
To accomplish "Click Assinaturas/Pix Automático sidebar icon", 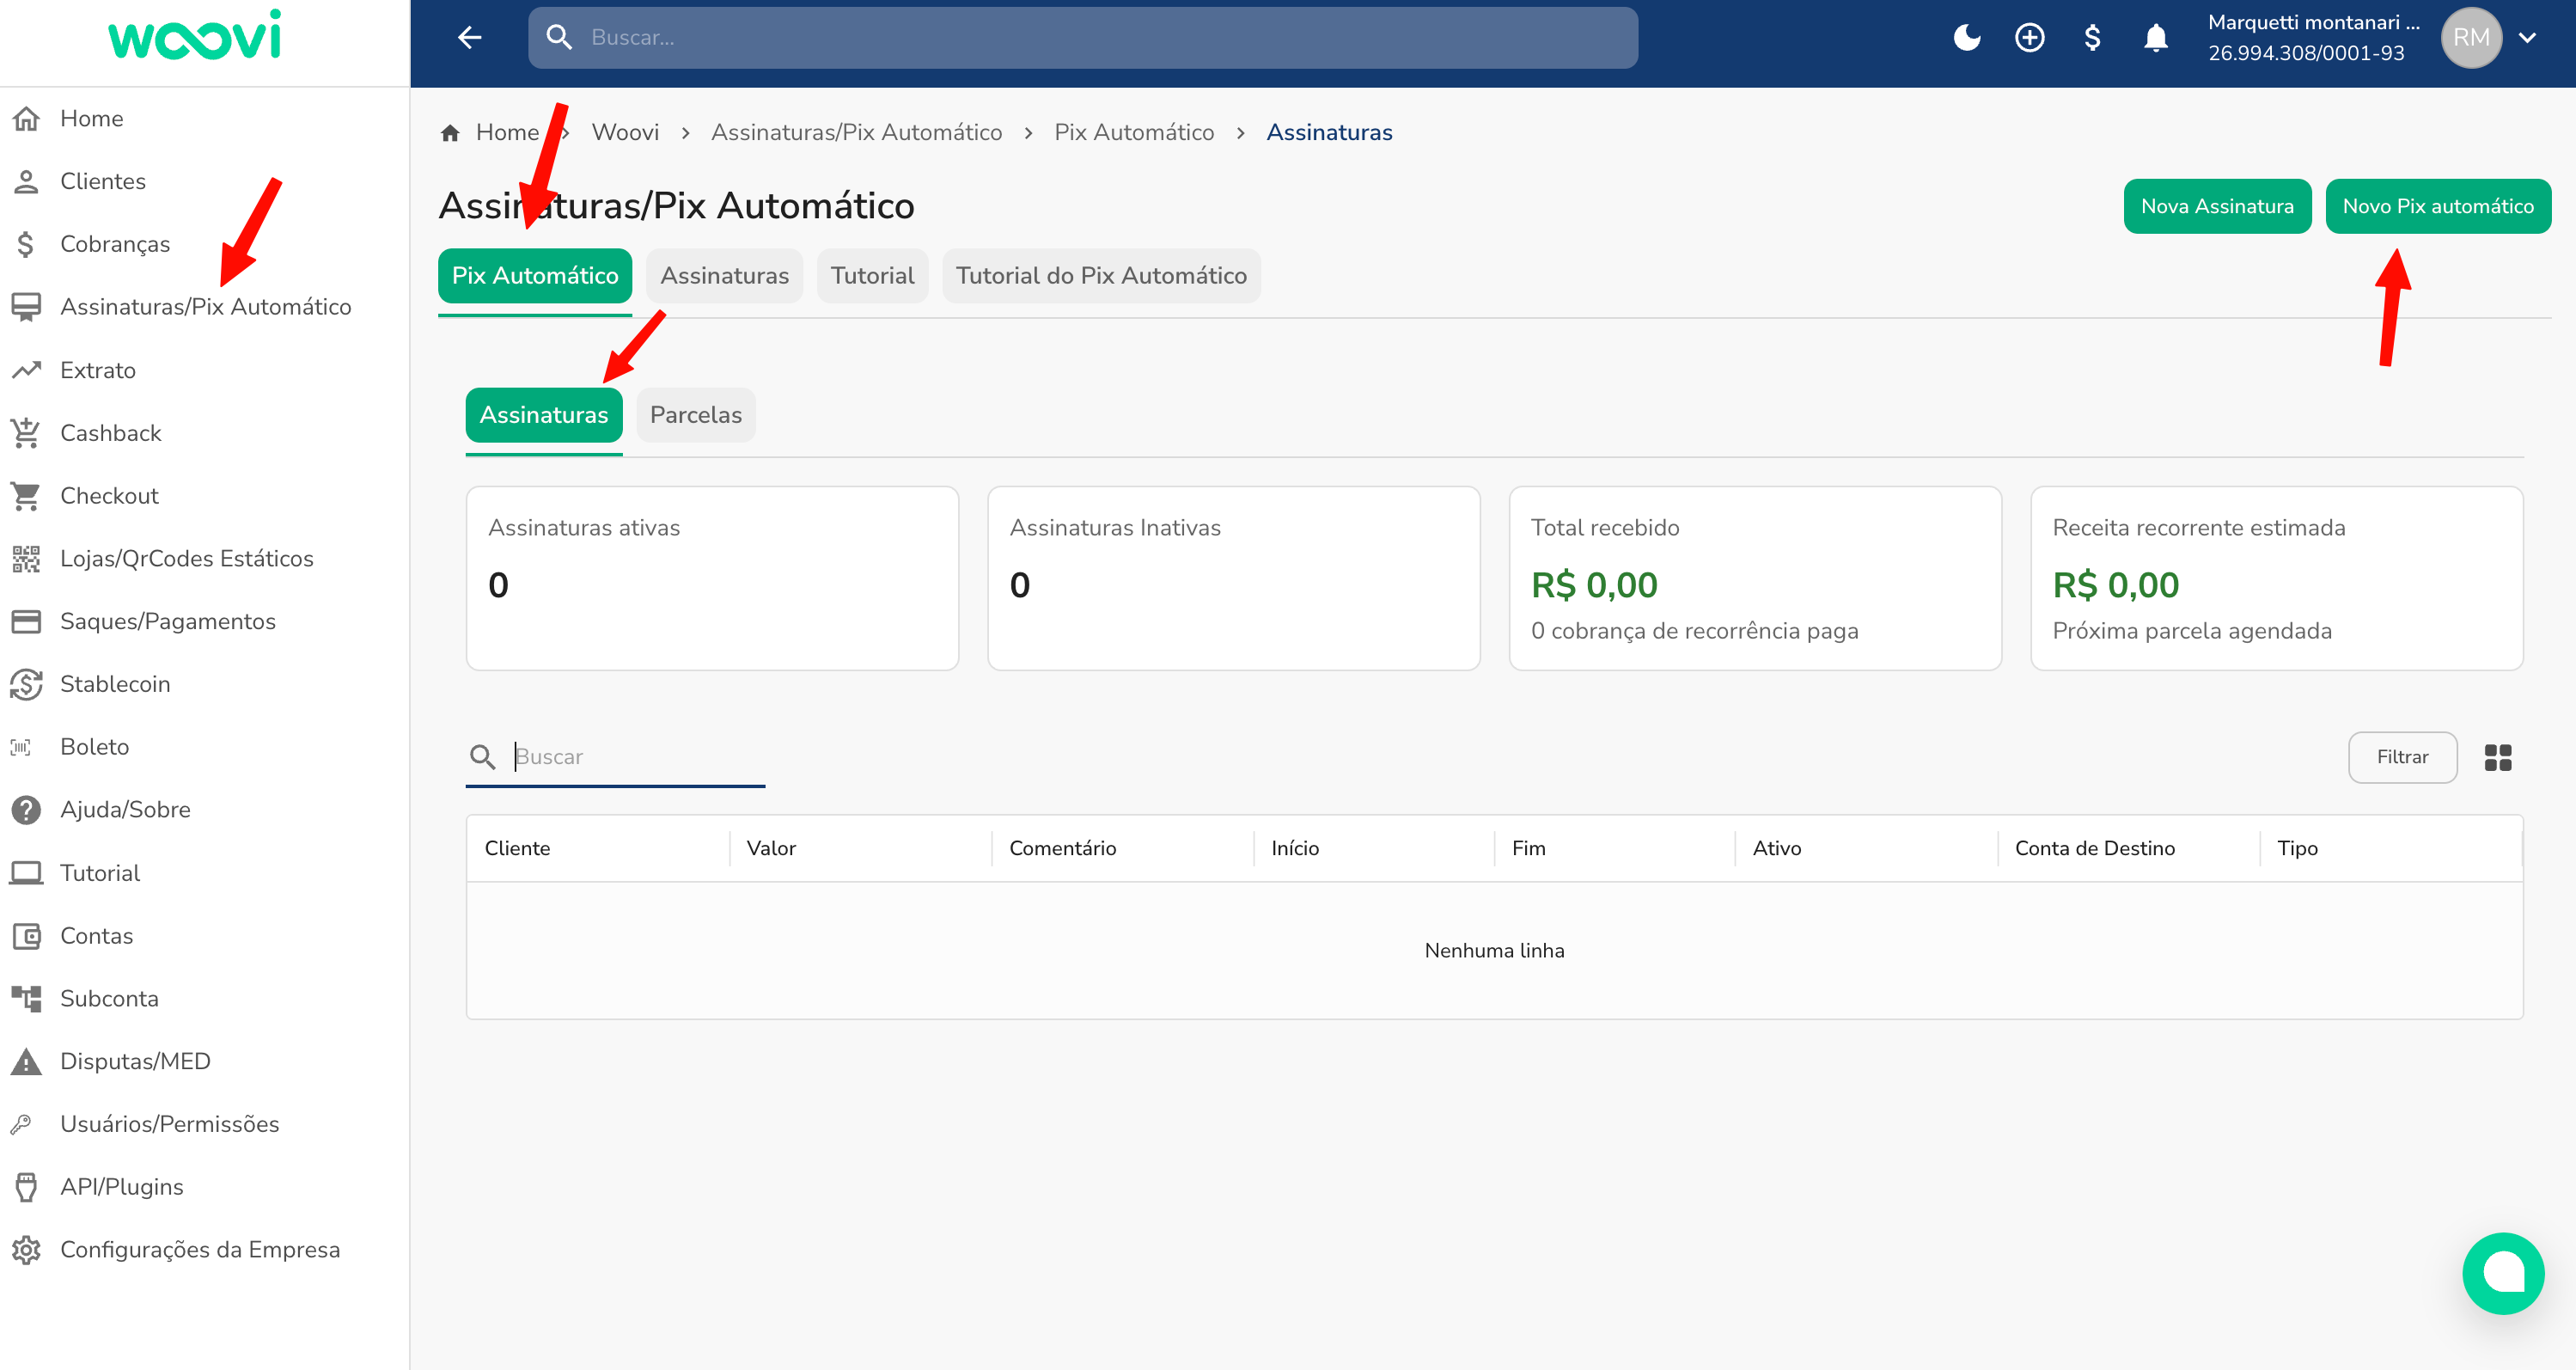I will [26, 307].
